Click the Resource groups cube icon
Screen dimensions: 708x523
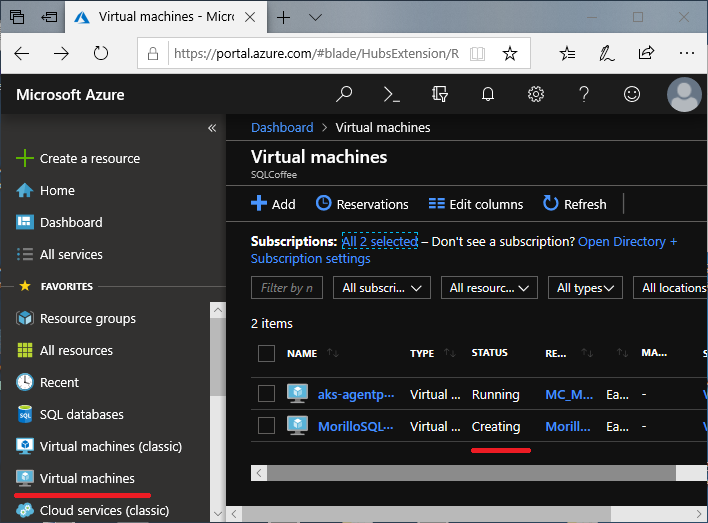25,318
